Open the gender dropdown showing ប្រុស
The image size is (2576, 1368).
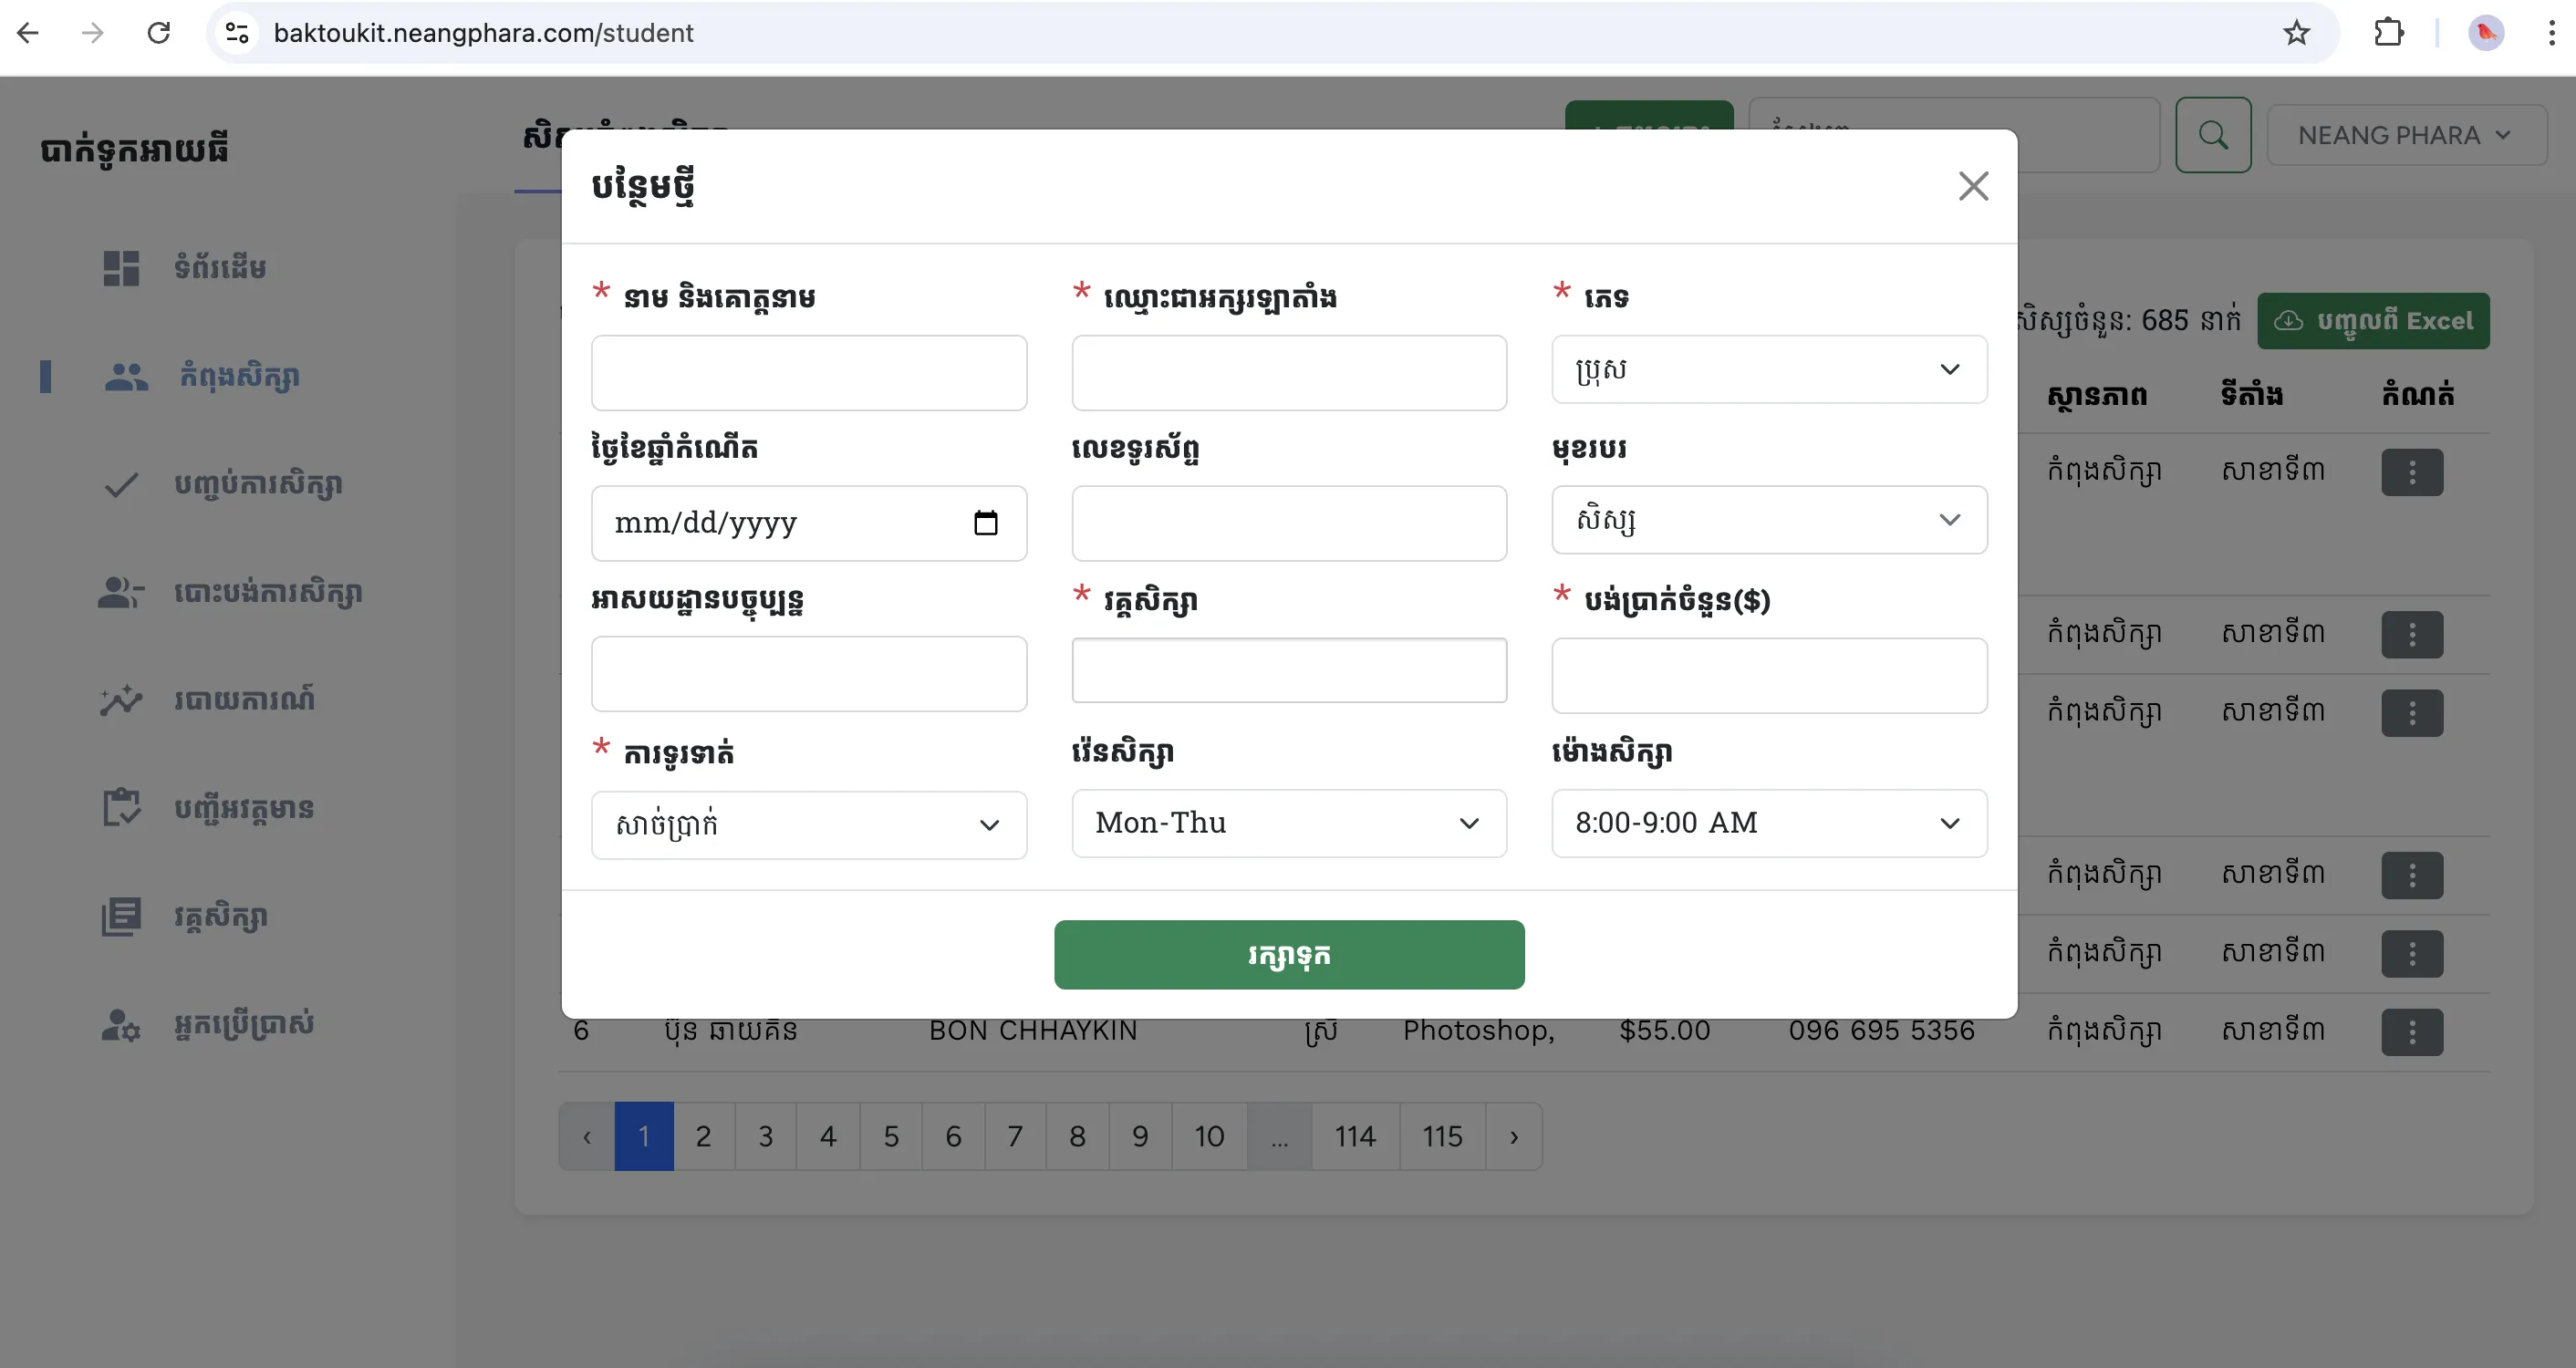pos(1768,370)
